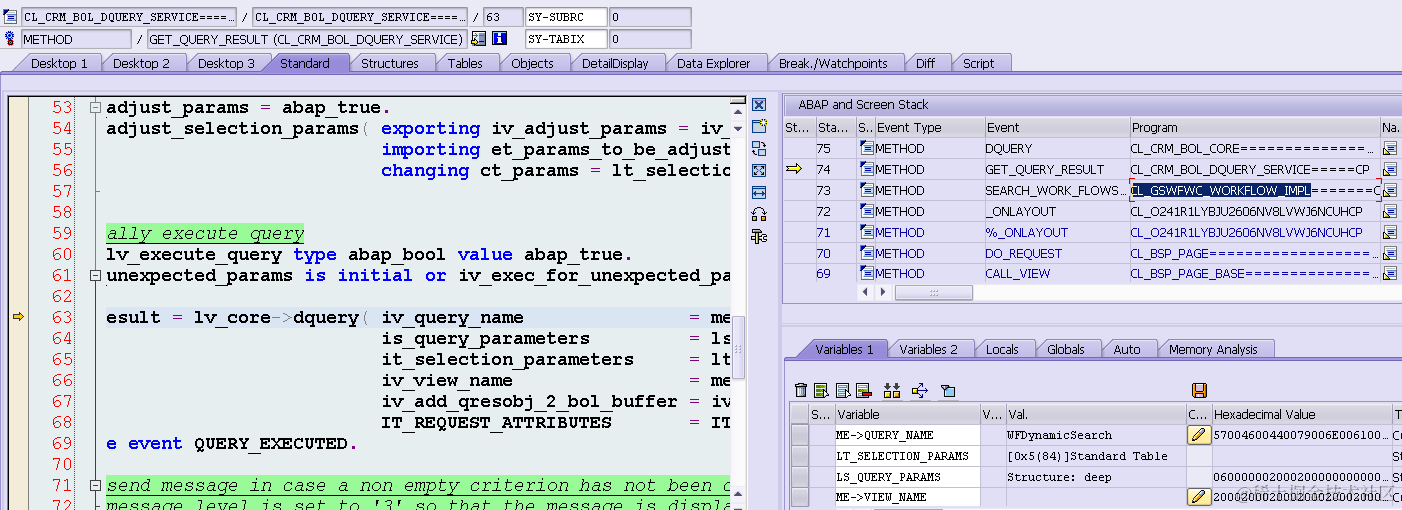Click the third icon in the Variables toolbar

point(843,390)
